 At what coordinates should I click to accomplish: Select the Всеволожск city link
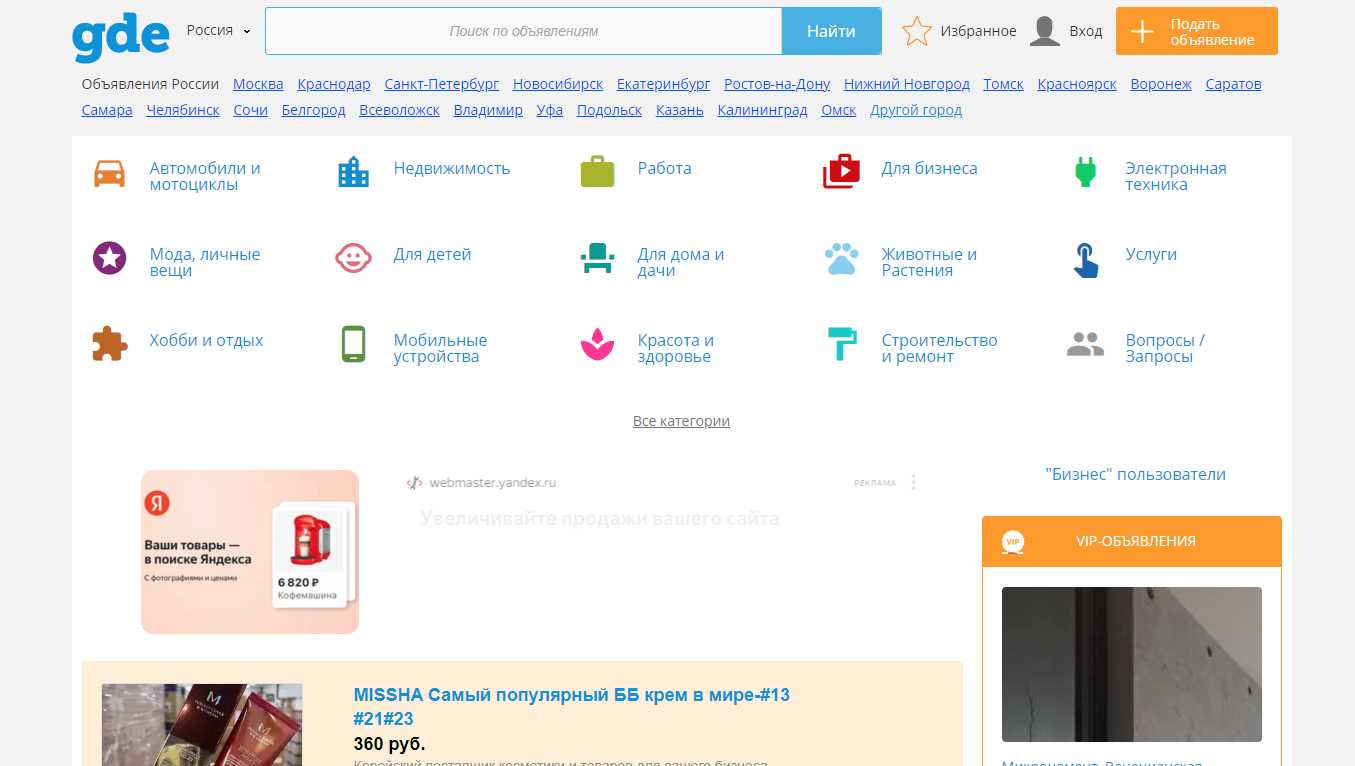pos(399,110)
